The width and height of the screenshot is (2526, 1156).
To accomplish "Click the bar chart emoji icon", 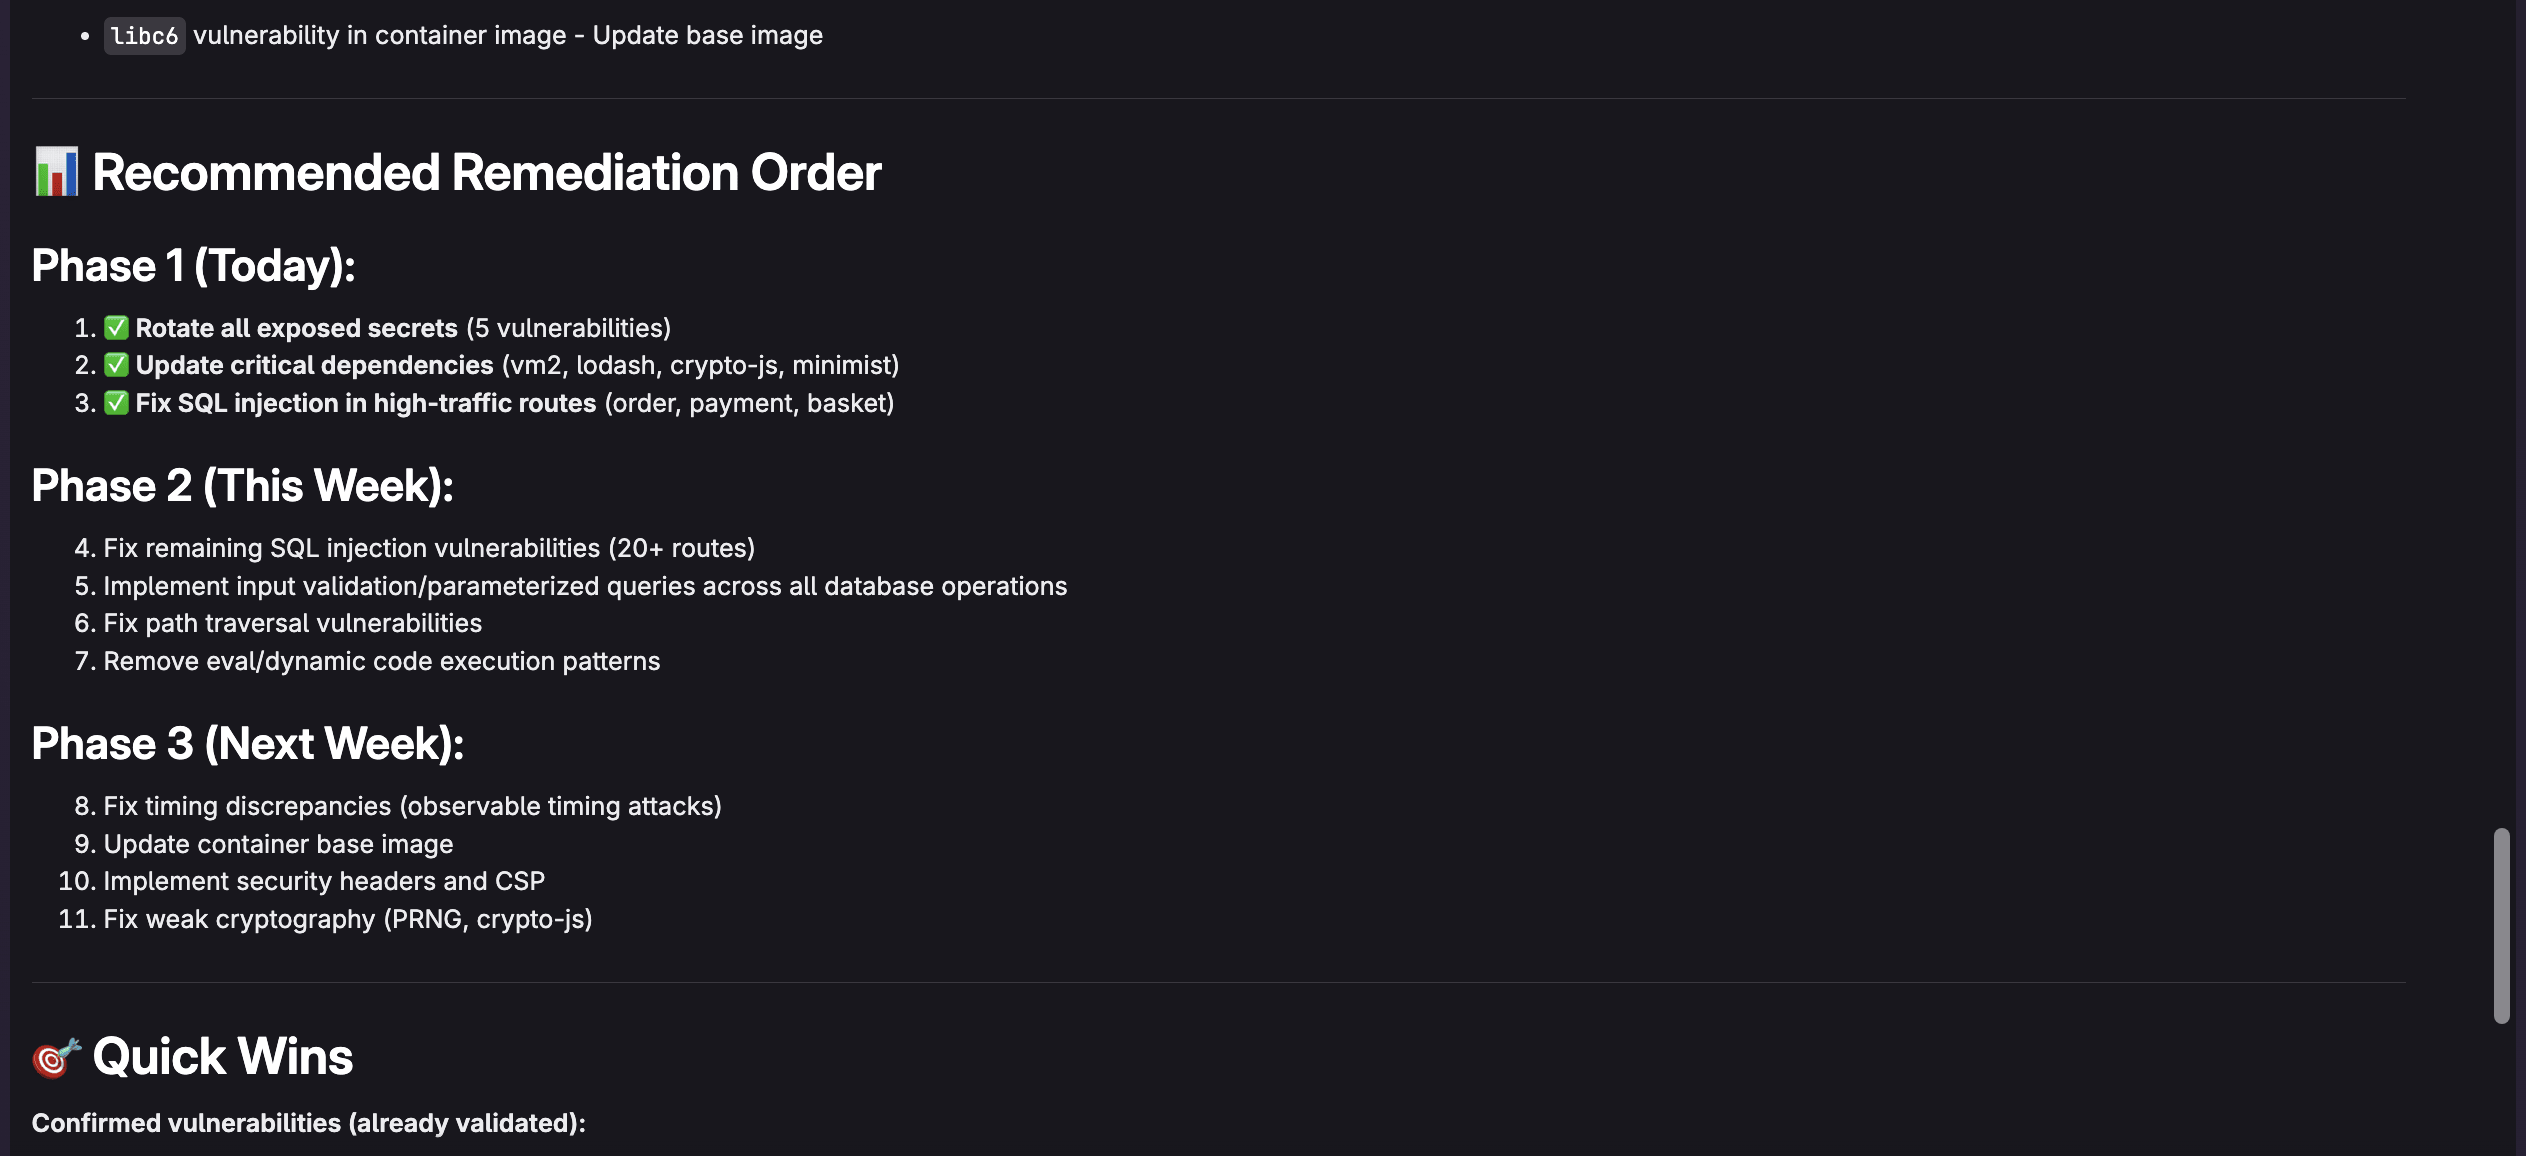I will click(56, 172).
